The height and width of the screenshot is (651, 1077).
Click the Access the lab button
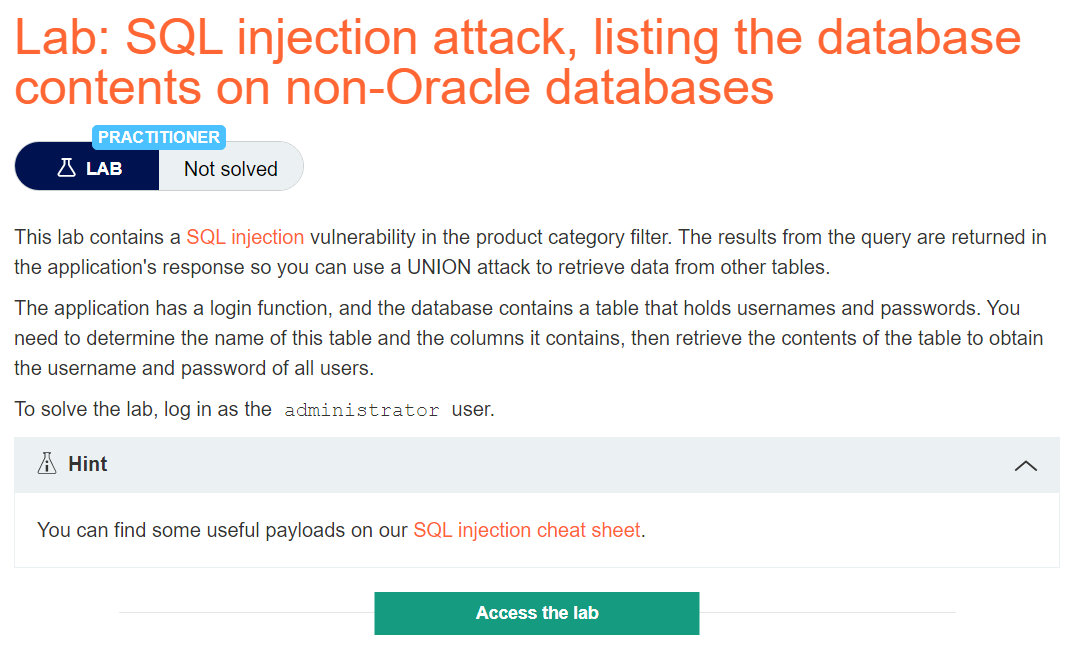click(537, 613)
